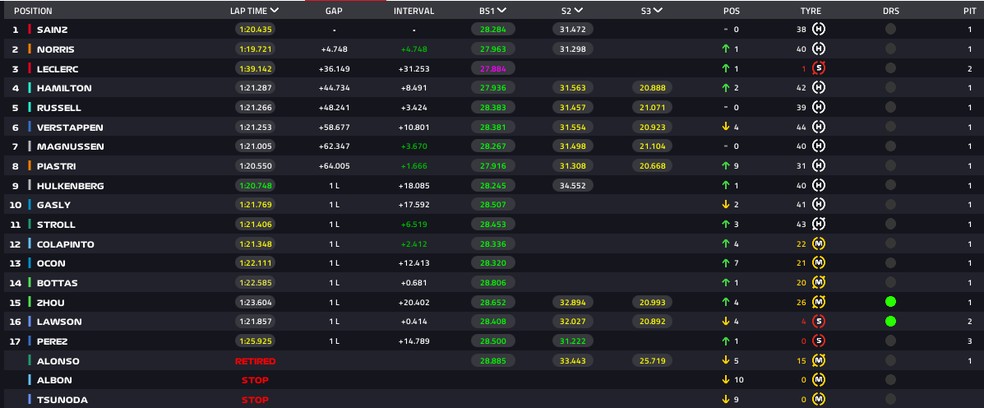Image resolution: width=984 pixels, height=408 pixels.
Task: Click the red RETIRED status for Alonso
Action: [255, 362]
